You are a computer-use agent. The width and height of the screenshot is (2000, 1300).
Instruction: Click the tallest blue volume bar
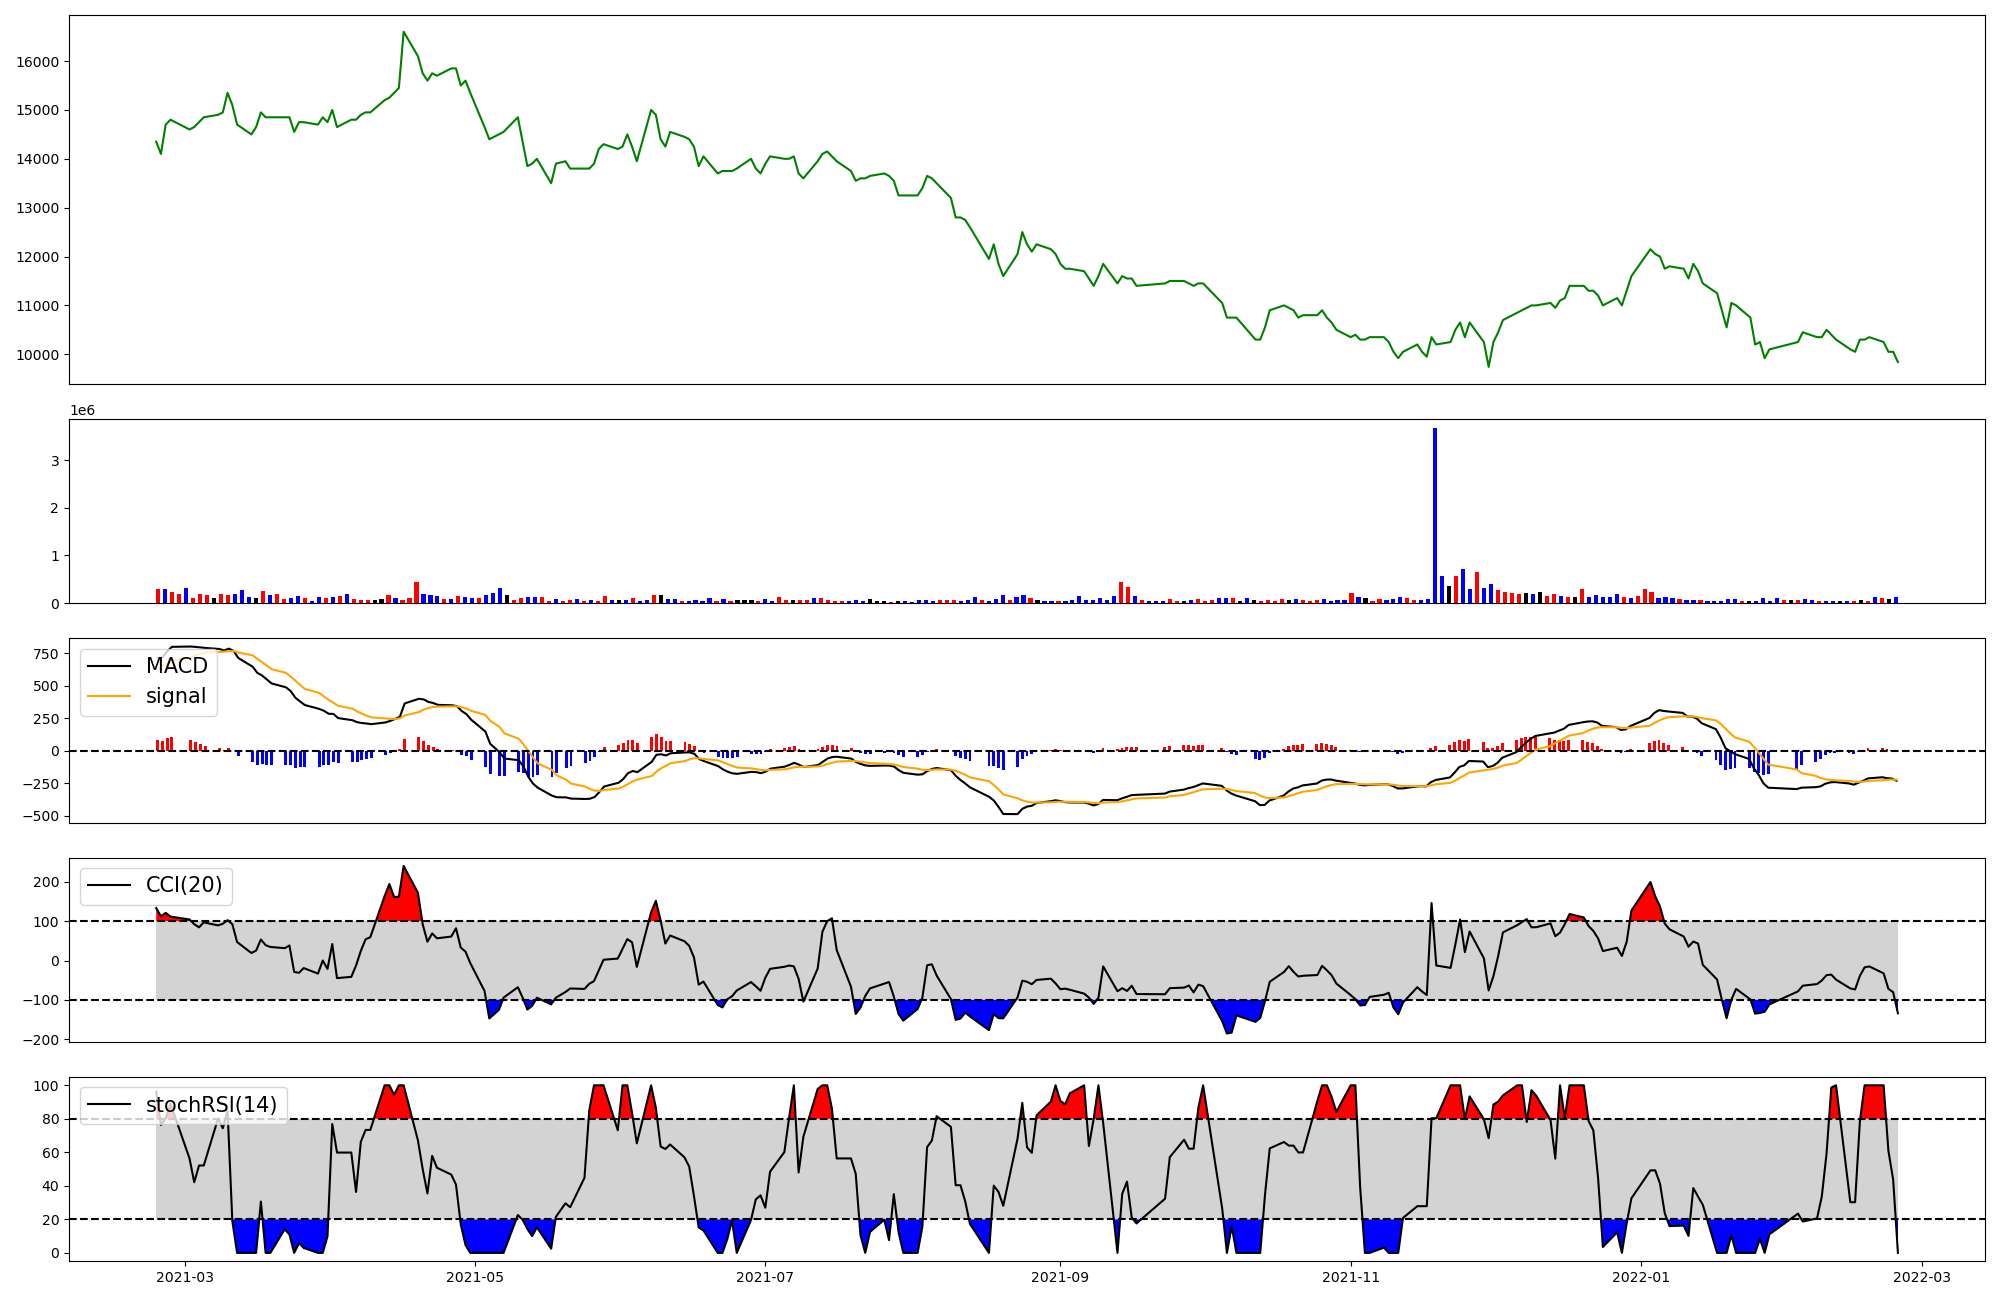pyautogui.click(x=1435, y=515)
